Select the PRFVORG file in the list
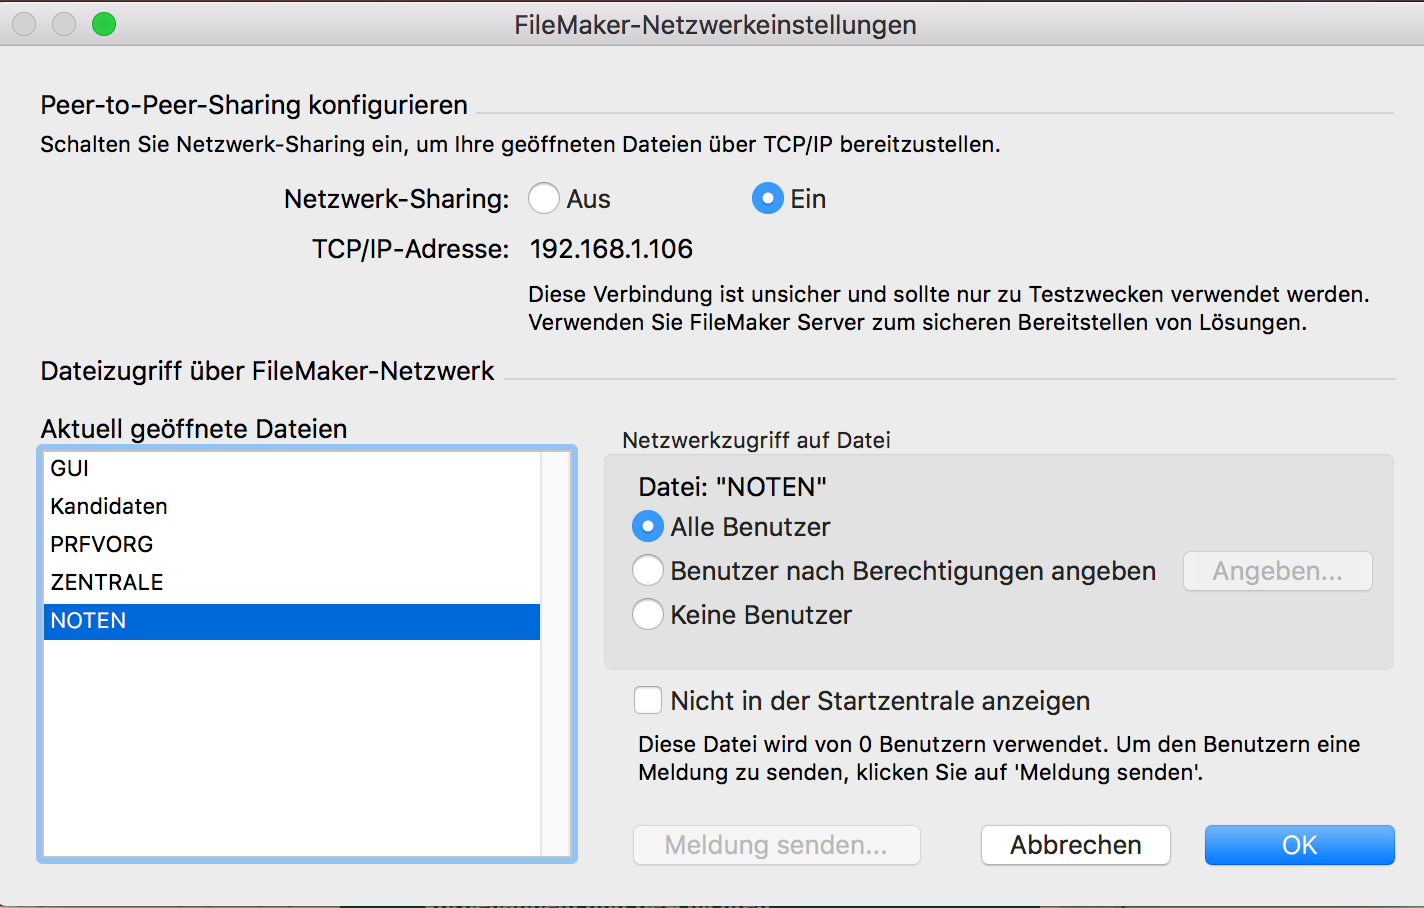Viewport: 1424px width, 908px height. click(292, 544)
